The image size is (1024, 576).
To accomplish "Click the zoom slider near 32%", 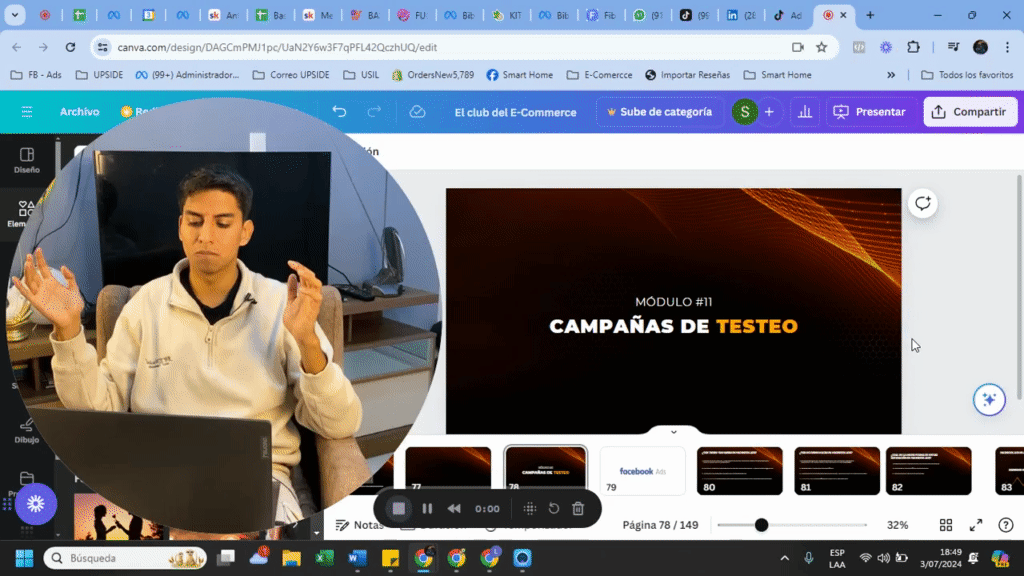I will 763,524.
